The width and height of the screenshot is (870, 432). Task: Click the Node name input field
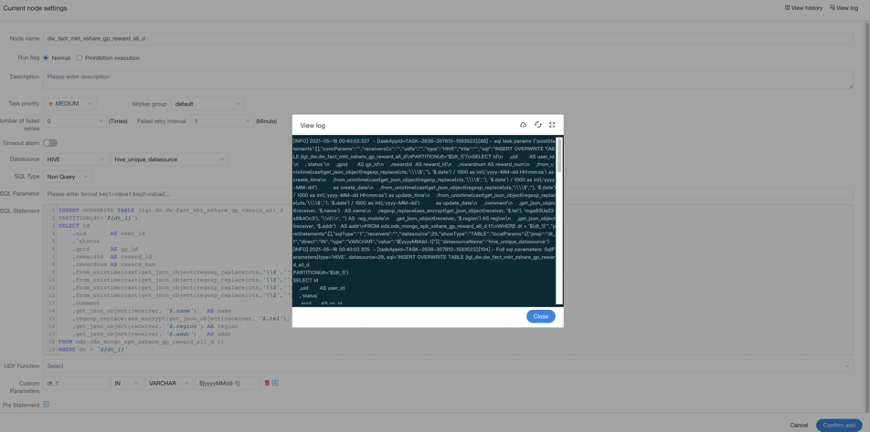point(448,38)
